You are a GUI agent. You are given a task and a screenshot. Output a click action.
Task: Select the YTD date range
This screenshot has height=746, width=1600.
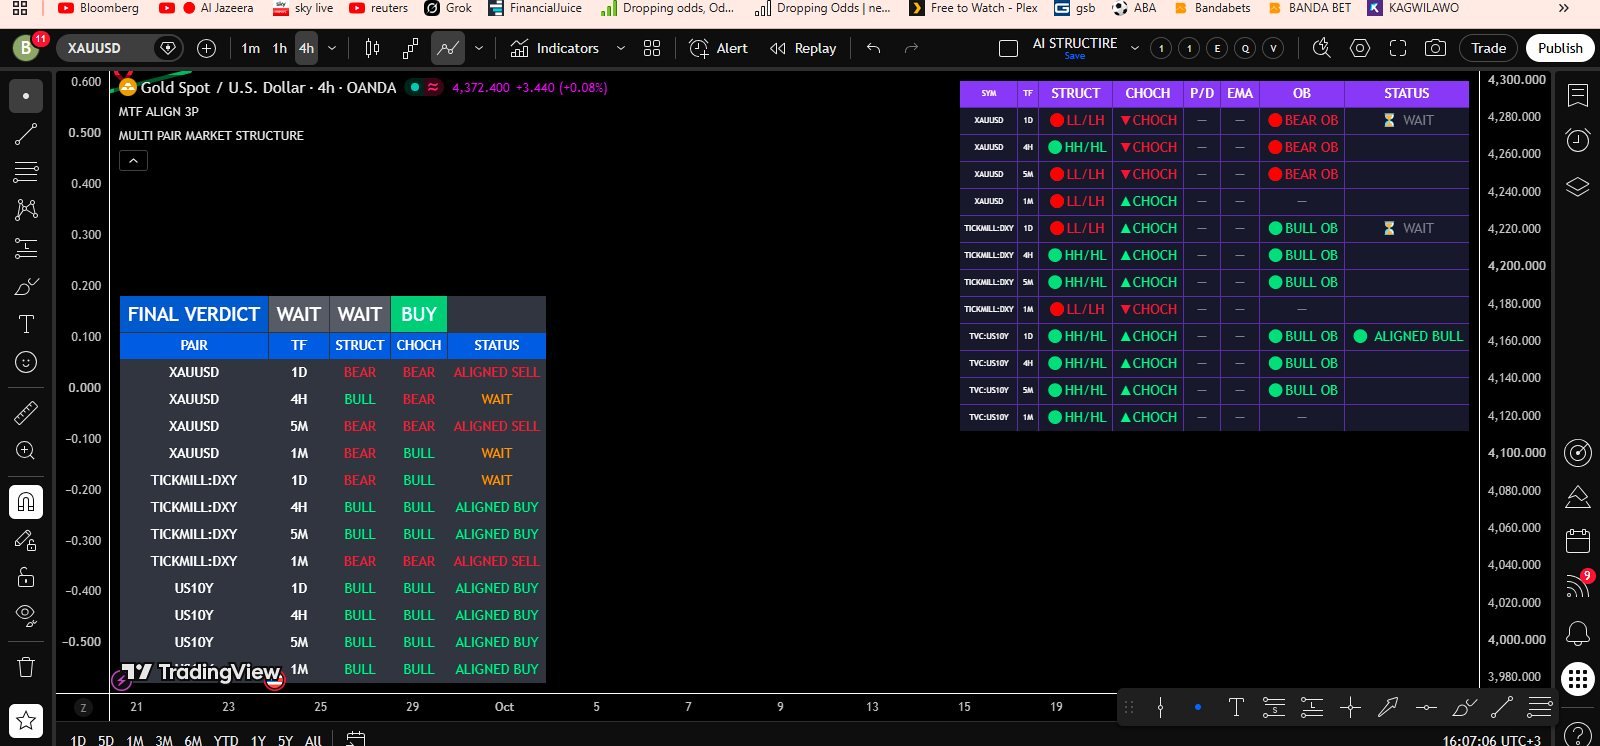coord(226,740)
